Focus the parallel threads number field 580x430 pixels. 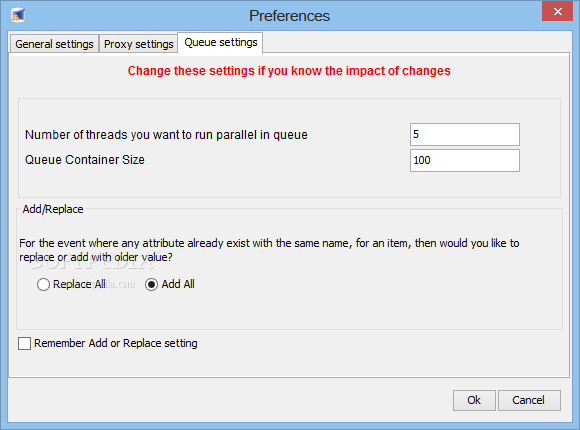(x=465, y=134)
